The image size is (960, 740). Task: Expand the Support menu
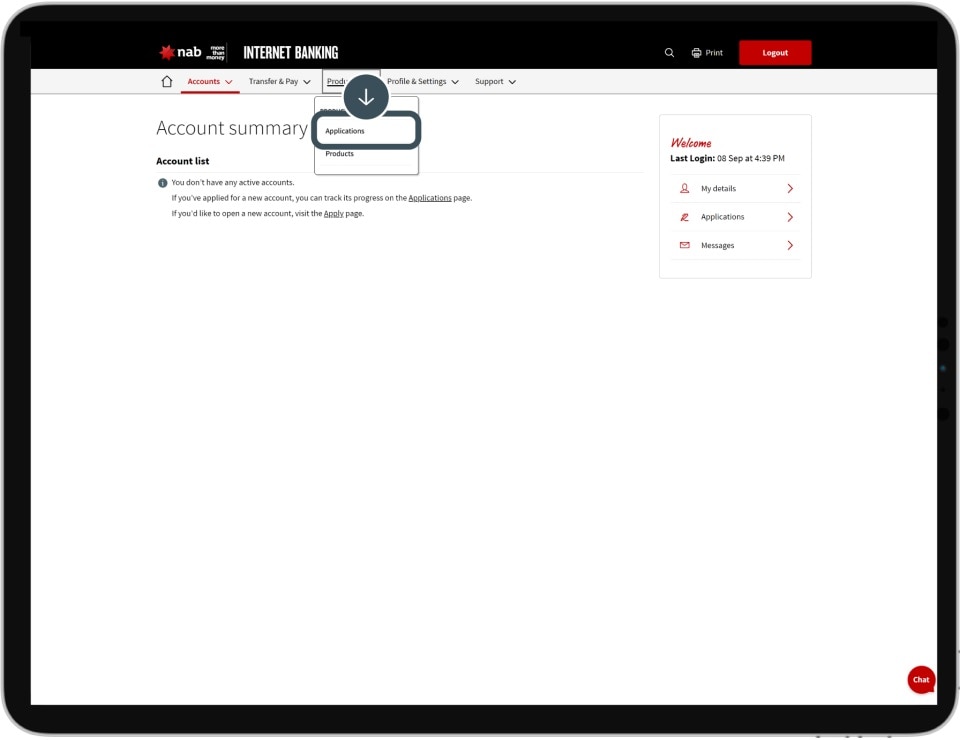point(495,82)
